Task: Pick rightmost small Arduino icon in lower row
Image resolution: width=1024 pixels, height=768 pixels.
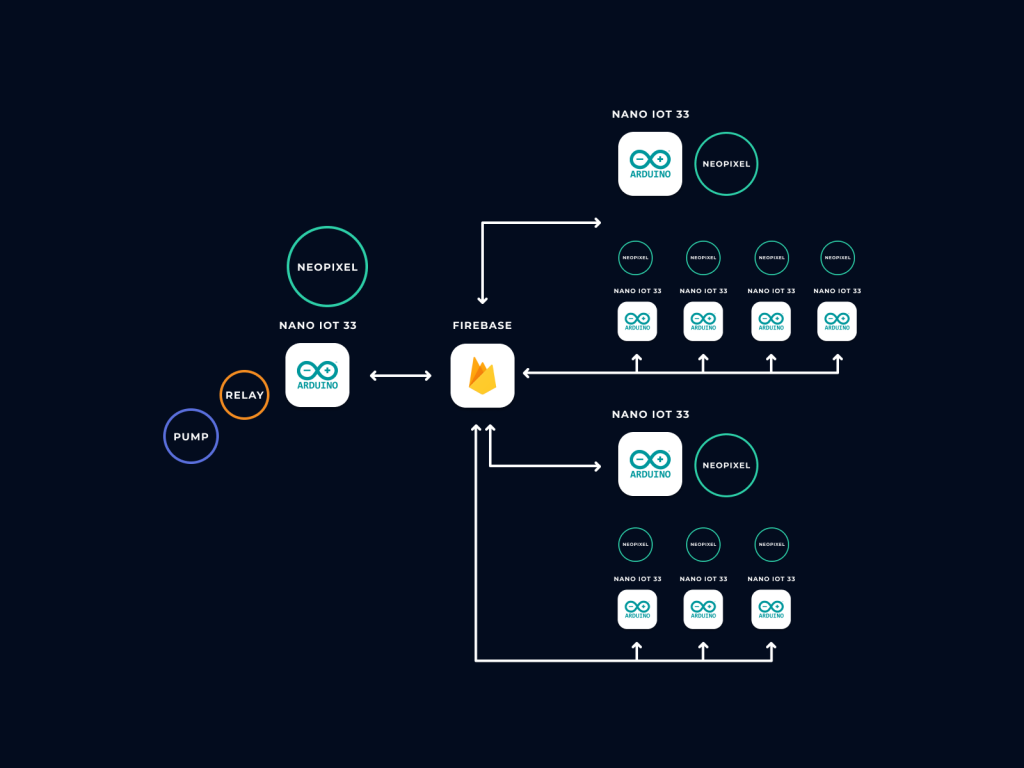Action: pyautogui.click(x=771, y=609)
